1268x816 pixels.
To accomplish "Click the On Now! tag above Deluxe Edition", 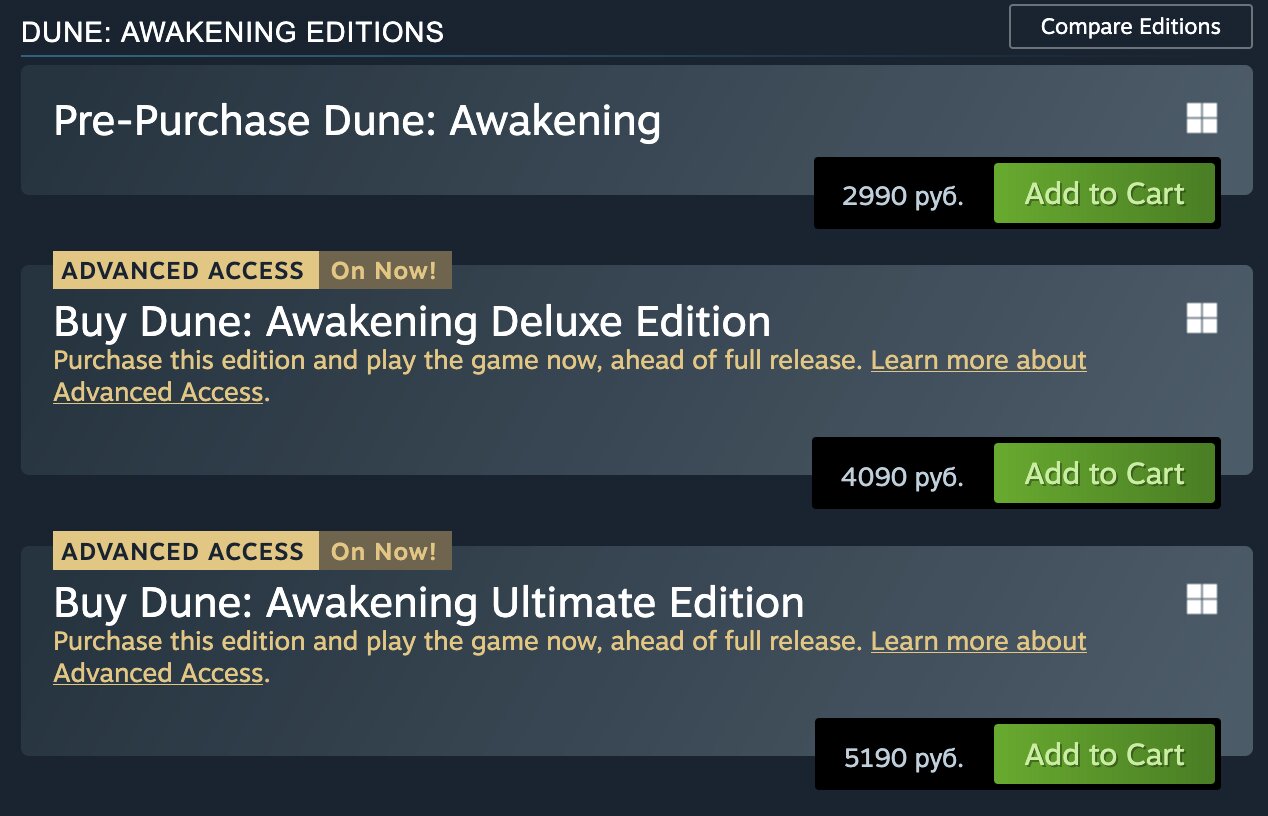I will 384,270.
